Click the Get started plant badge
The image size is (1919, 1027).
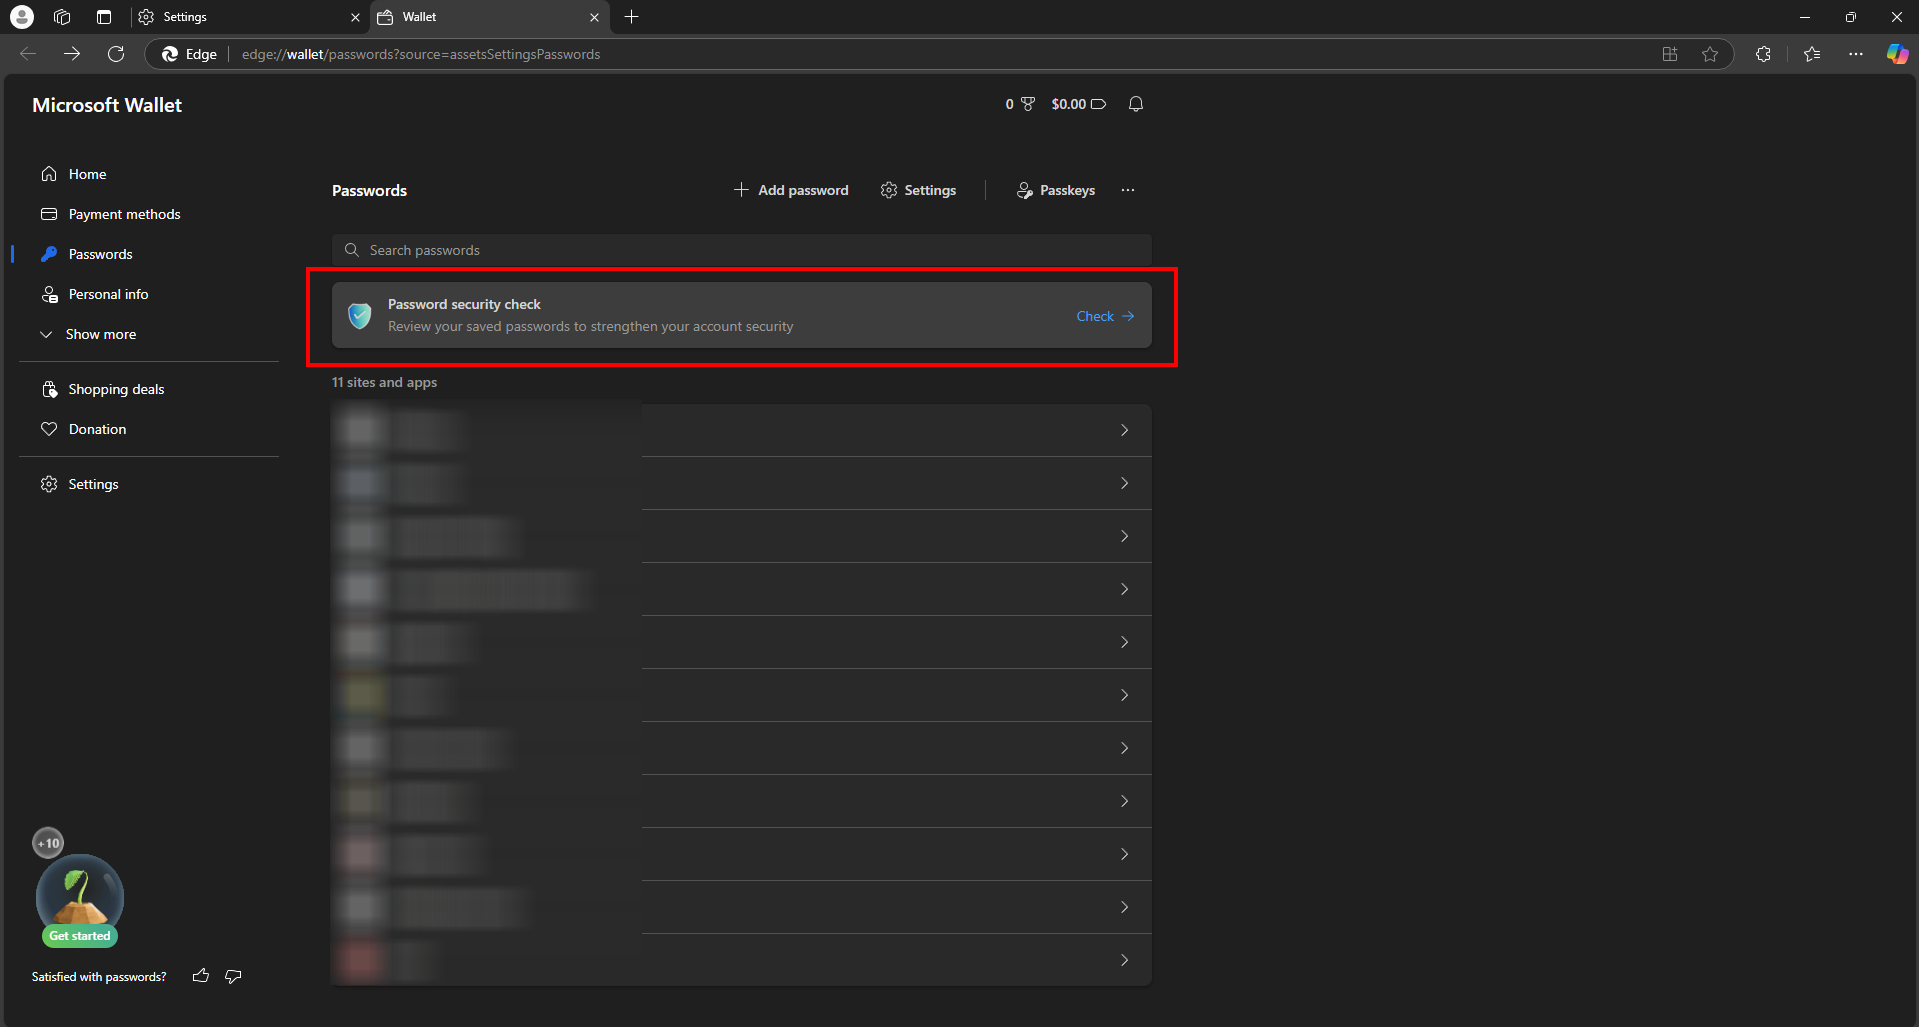tap(80, 900)
